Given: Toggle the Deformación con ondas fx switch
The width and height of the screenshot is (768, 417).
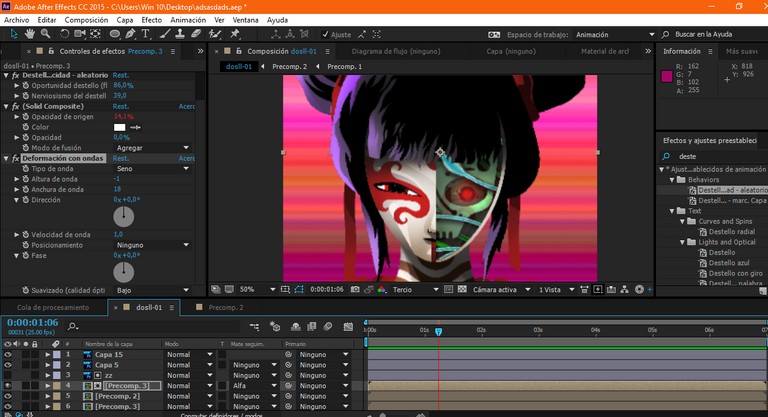Looking at the screenshot, I should click(x=16, y=158).
